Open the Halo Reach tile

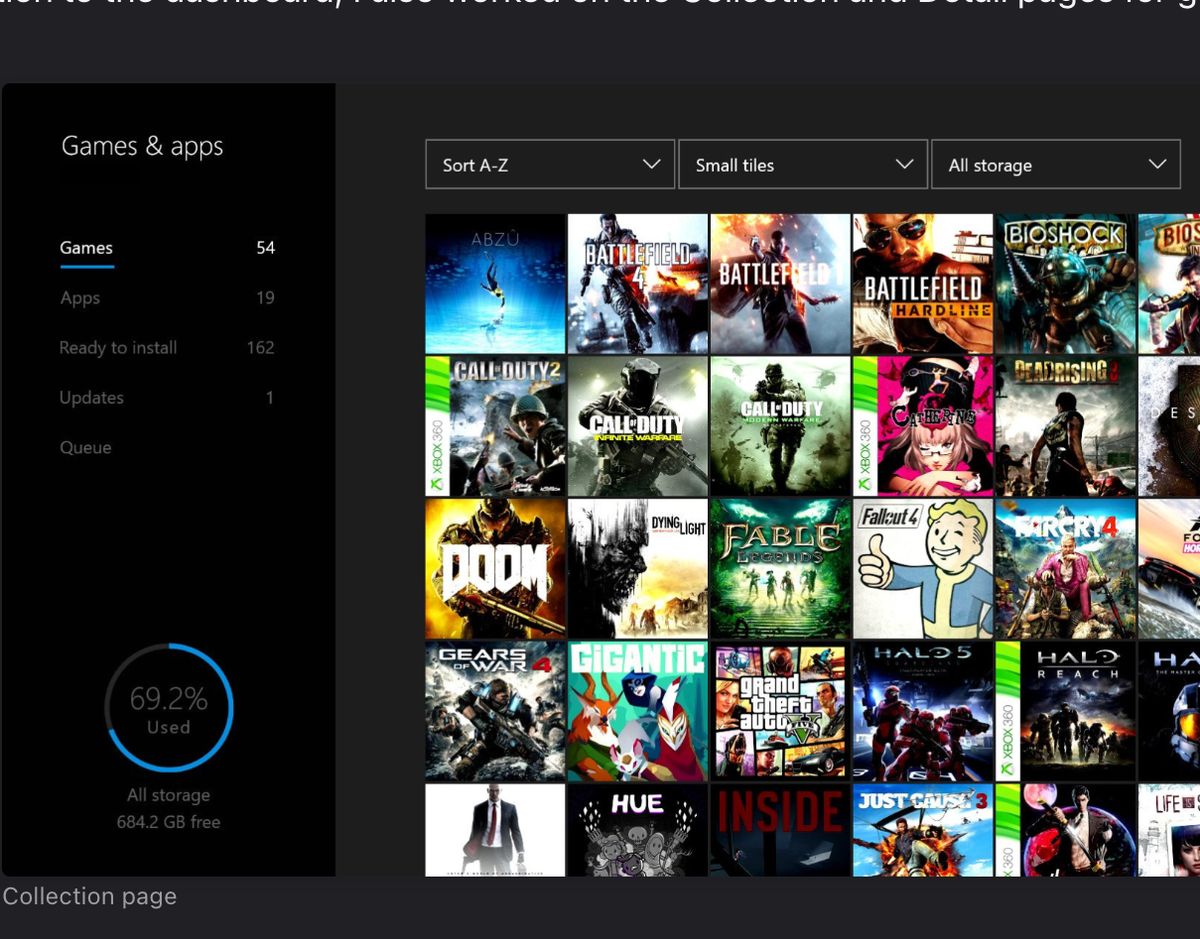[1066, 711]
